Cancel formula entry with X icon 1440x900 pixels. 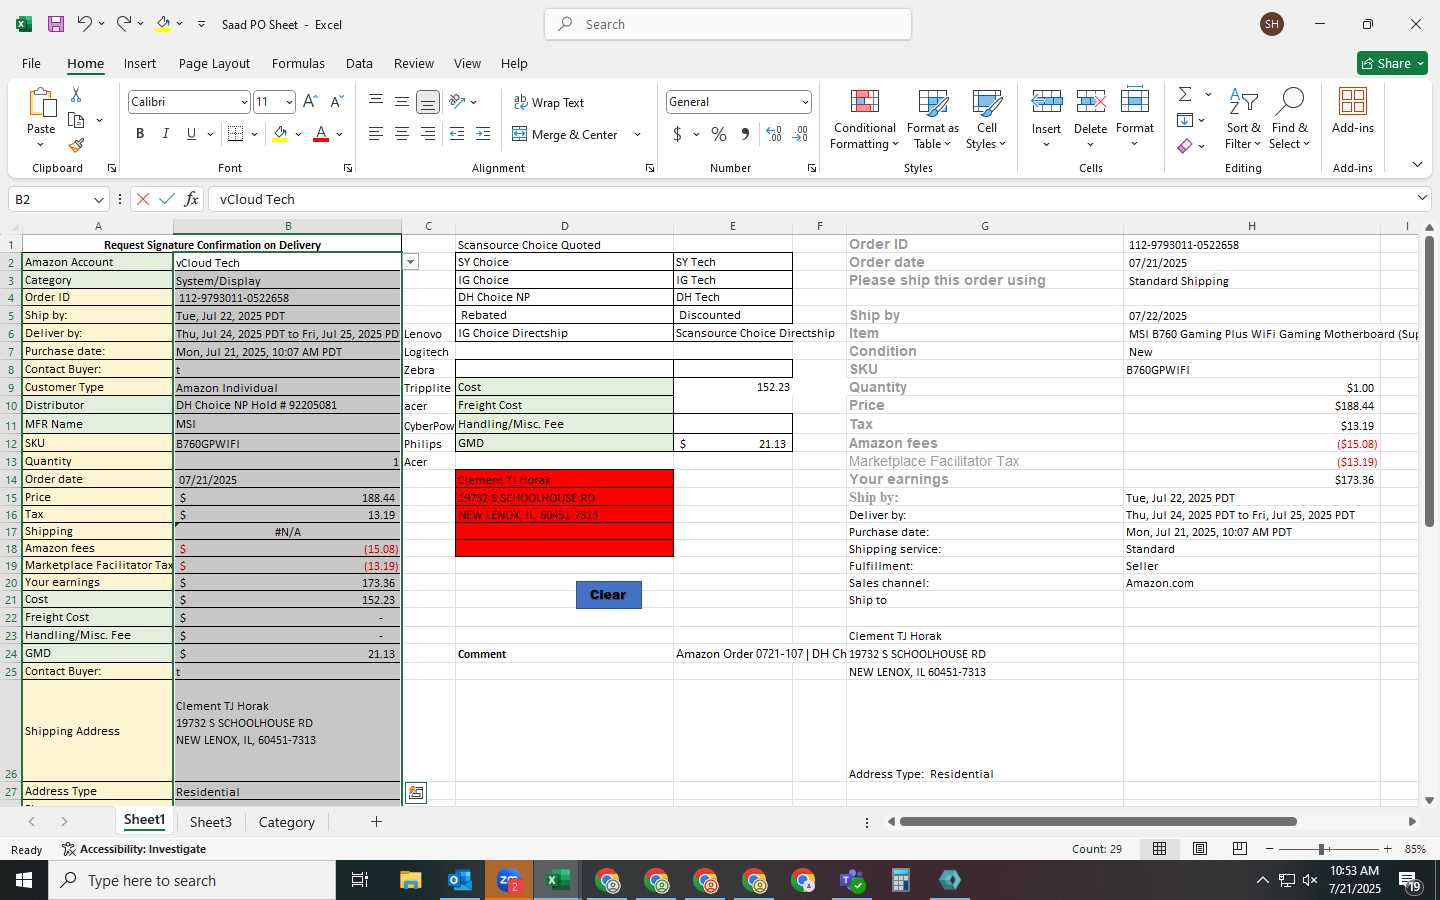coord(143,199)
